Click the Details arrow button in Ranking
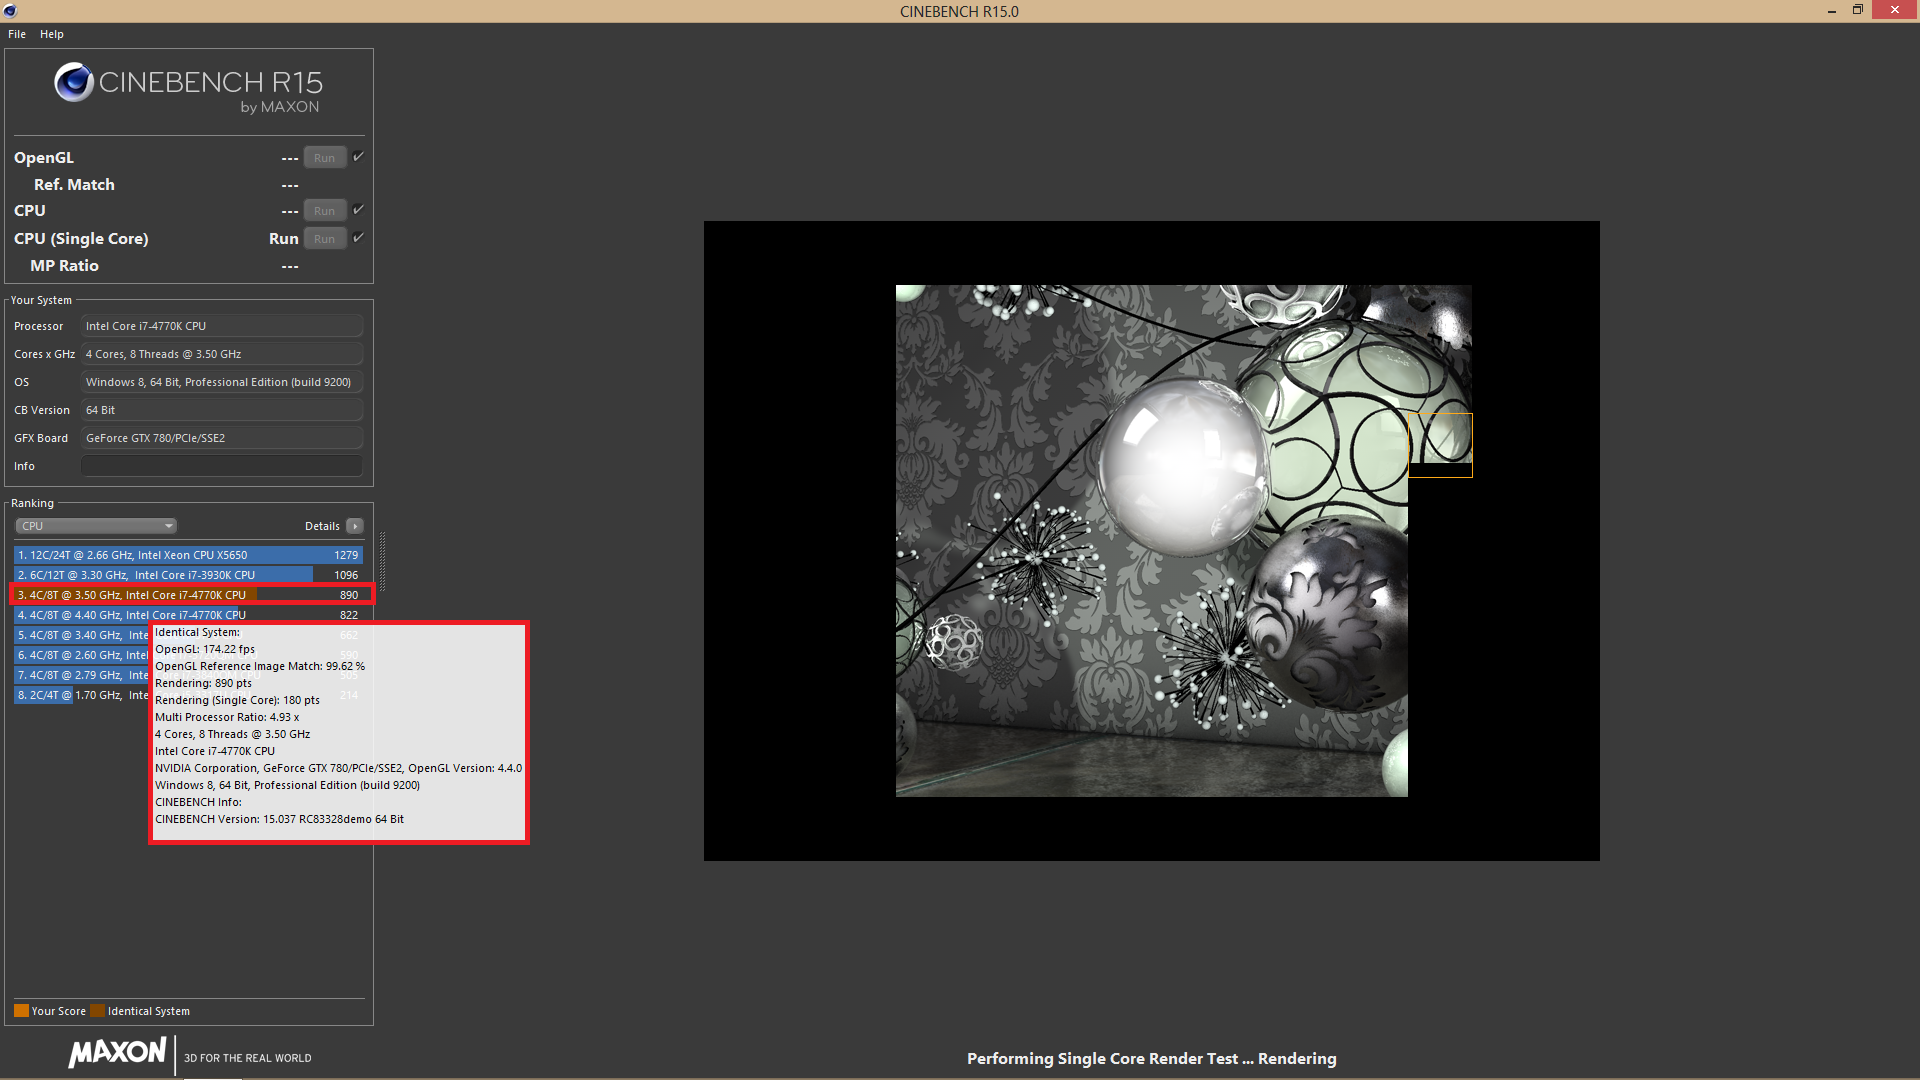1920x1080 pixels. [x=355, y=526]
